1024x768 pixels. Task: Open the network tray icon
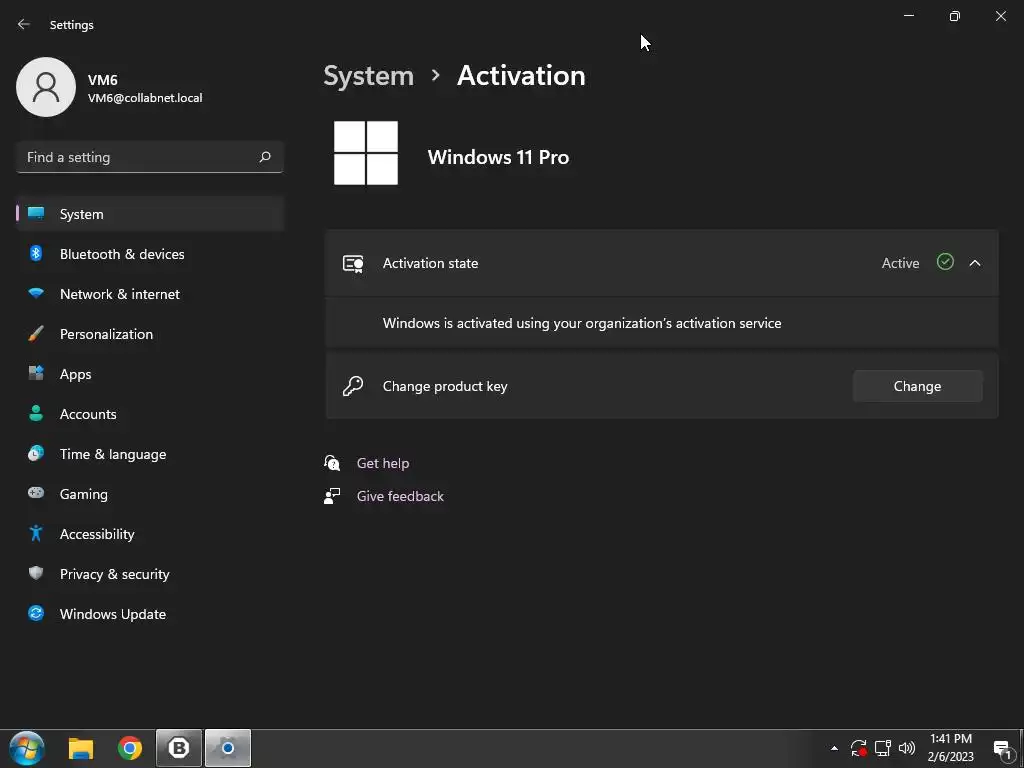click(x=883, y=748)
